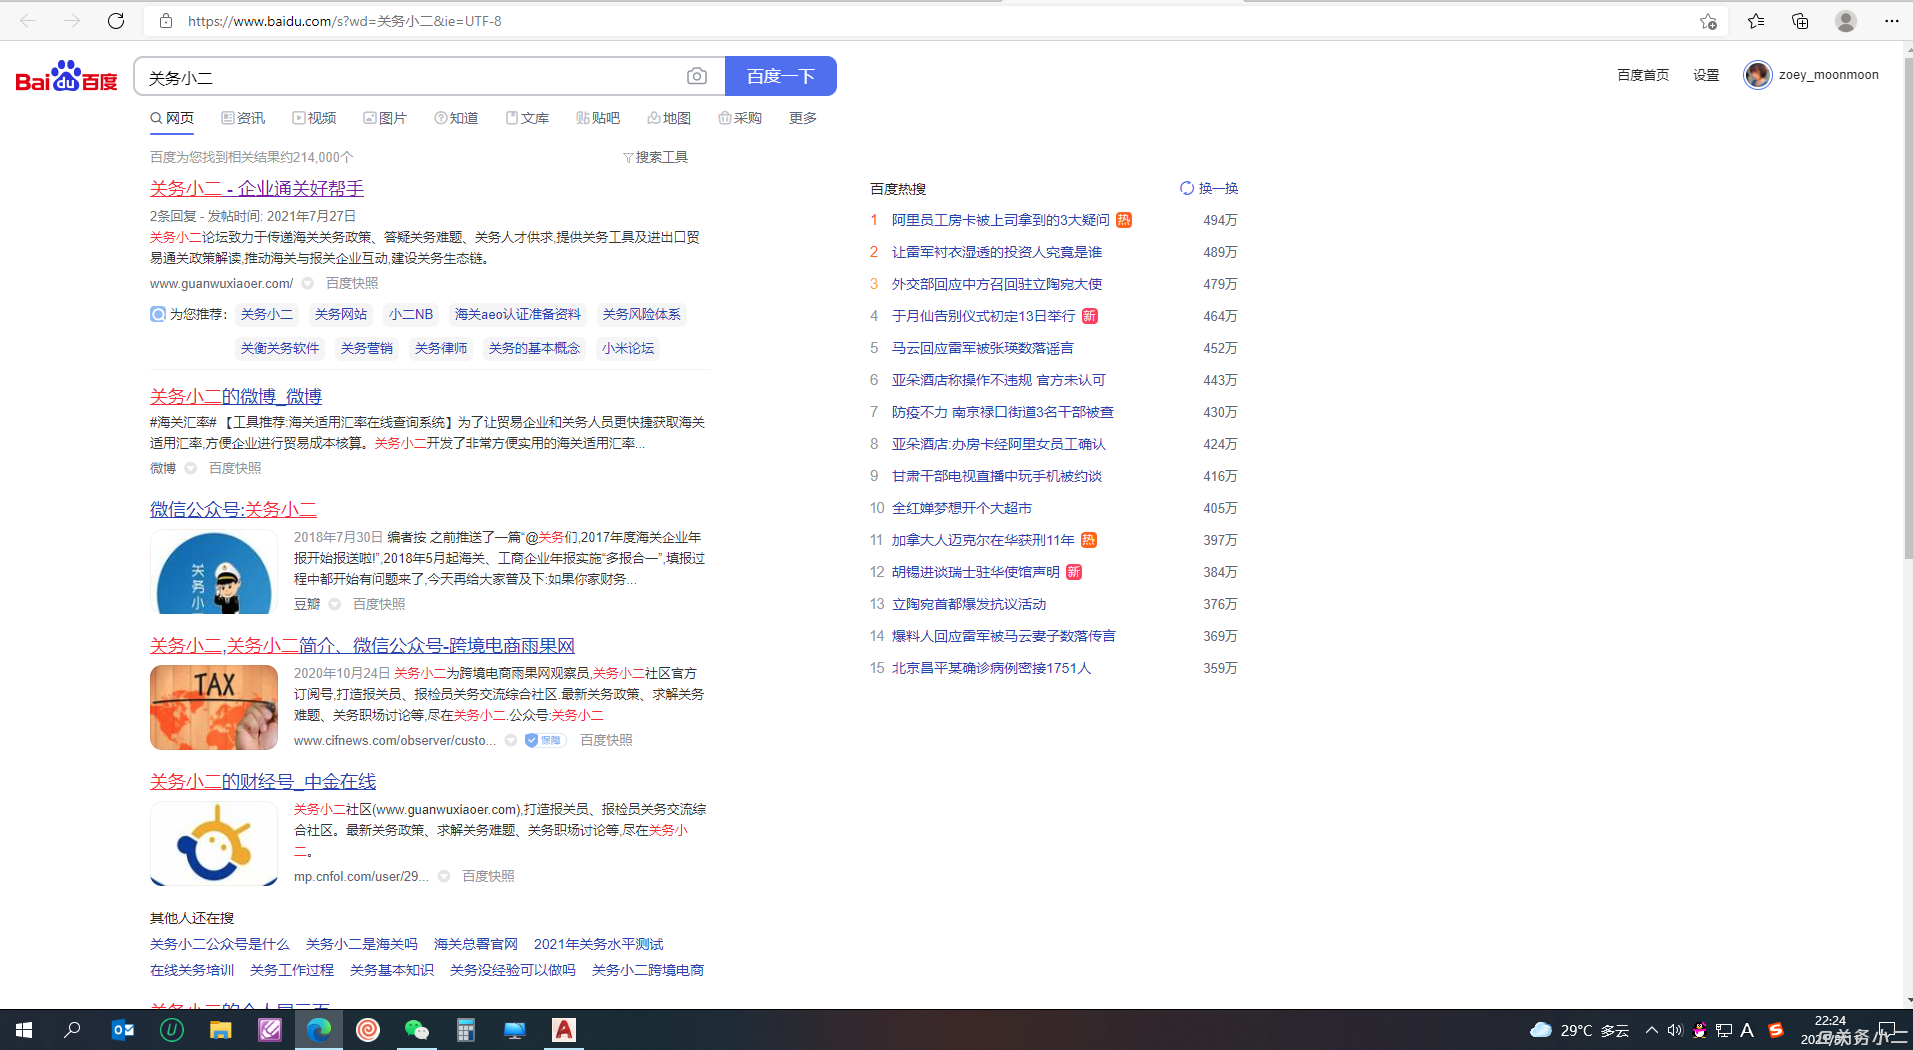Image resolution: width=1913 pixels, height=1050 pixels.
Task: Switch to 图片 tab
Action: (x=385, y=118)
